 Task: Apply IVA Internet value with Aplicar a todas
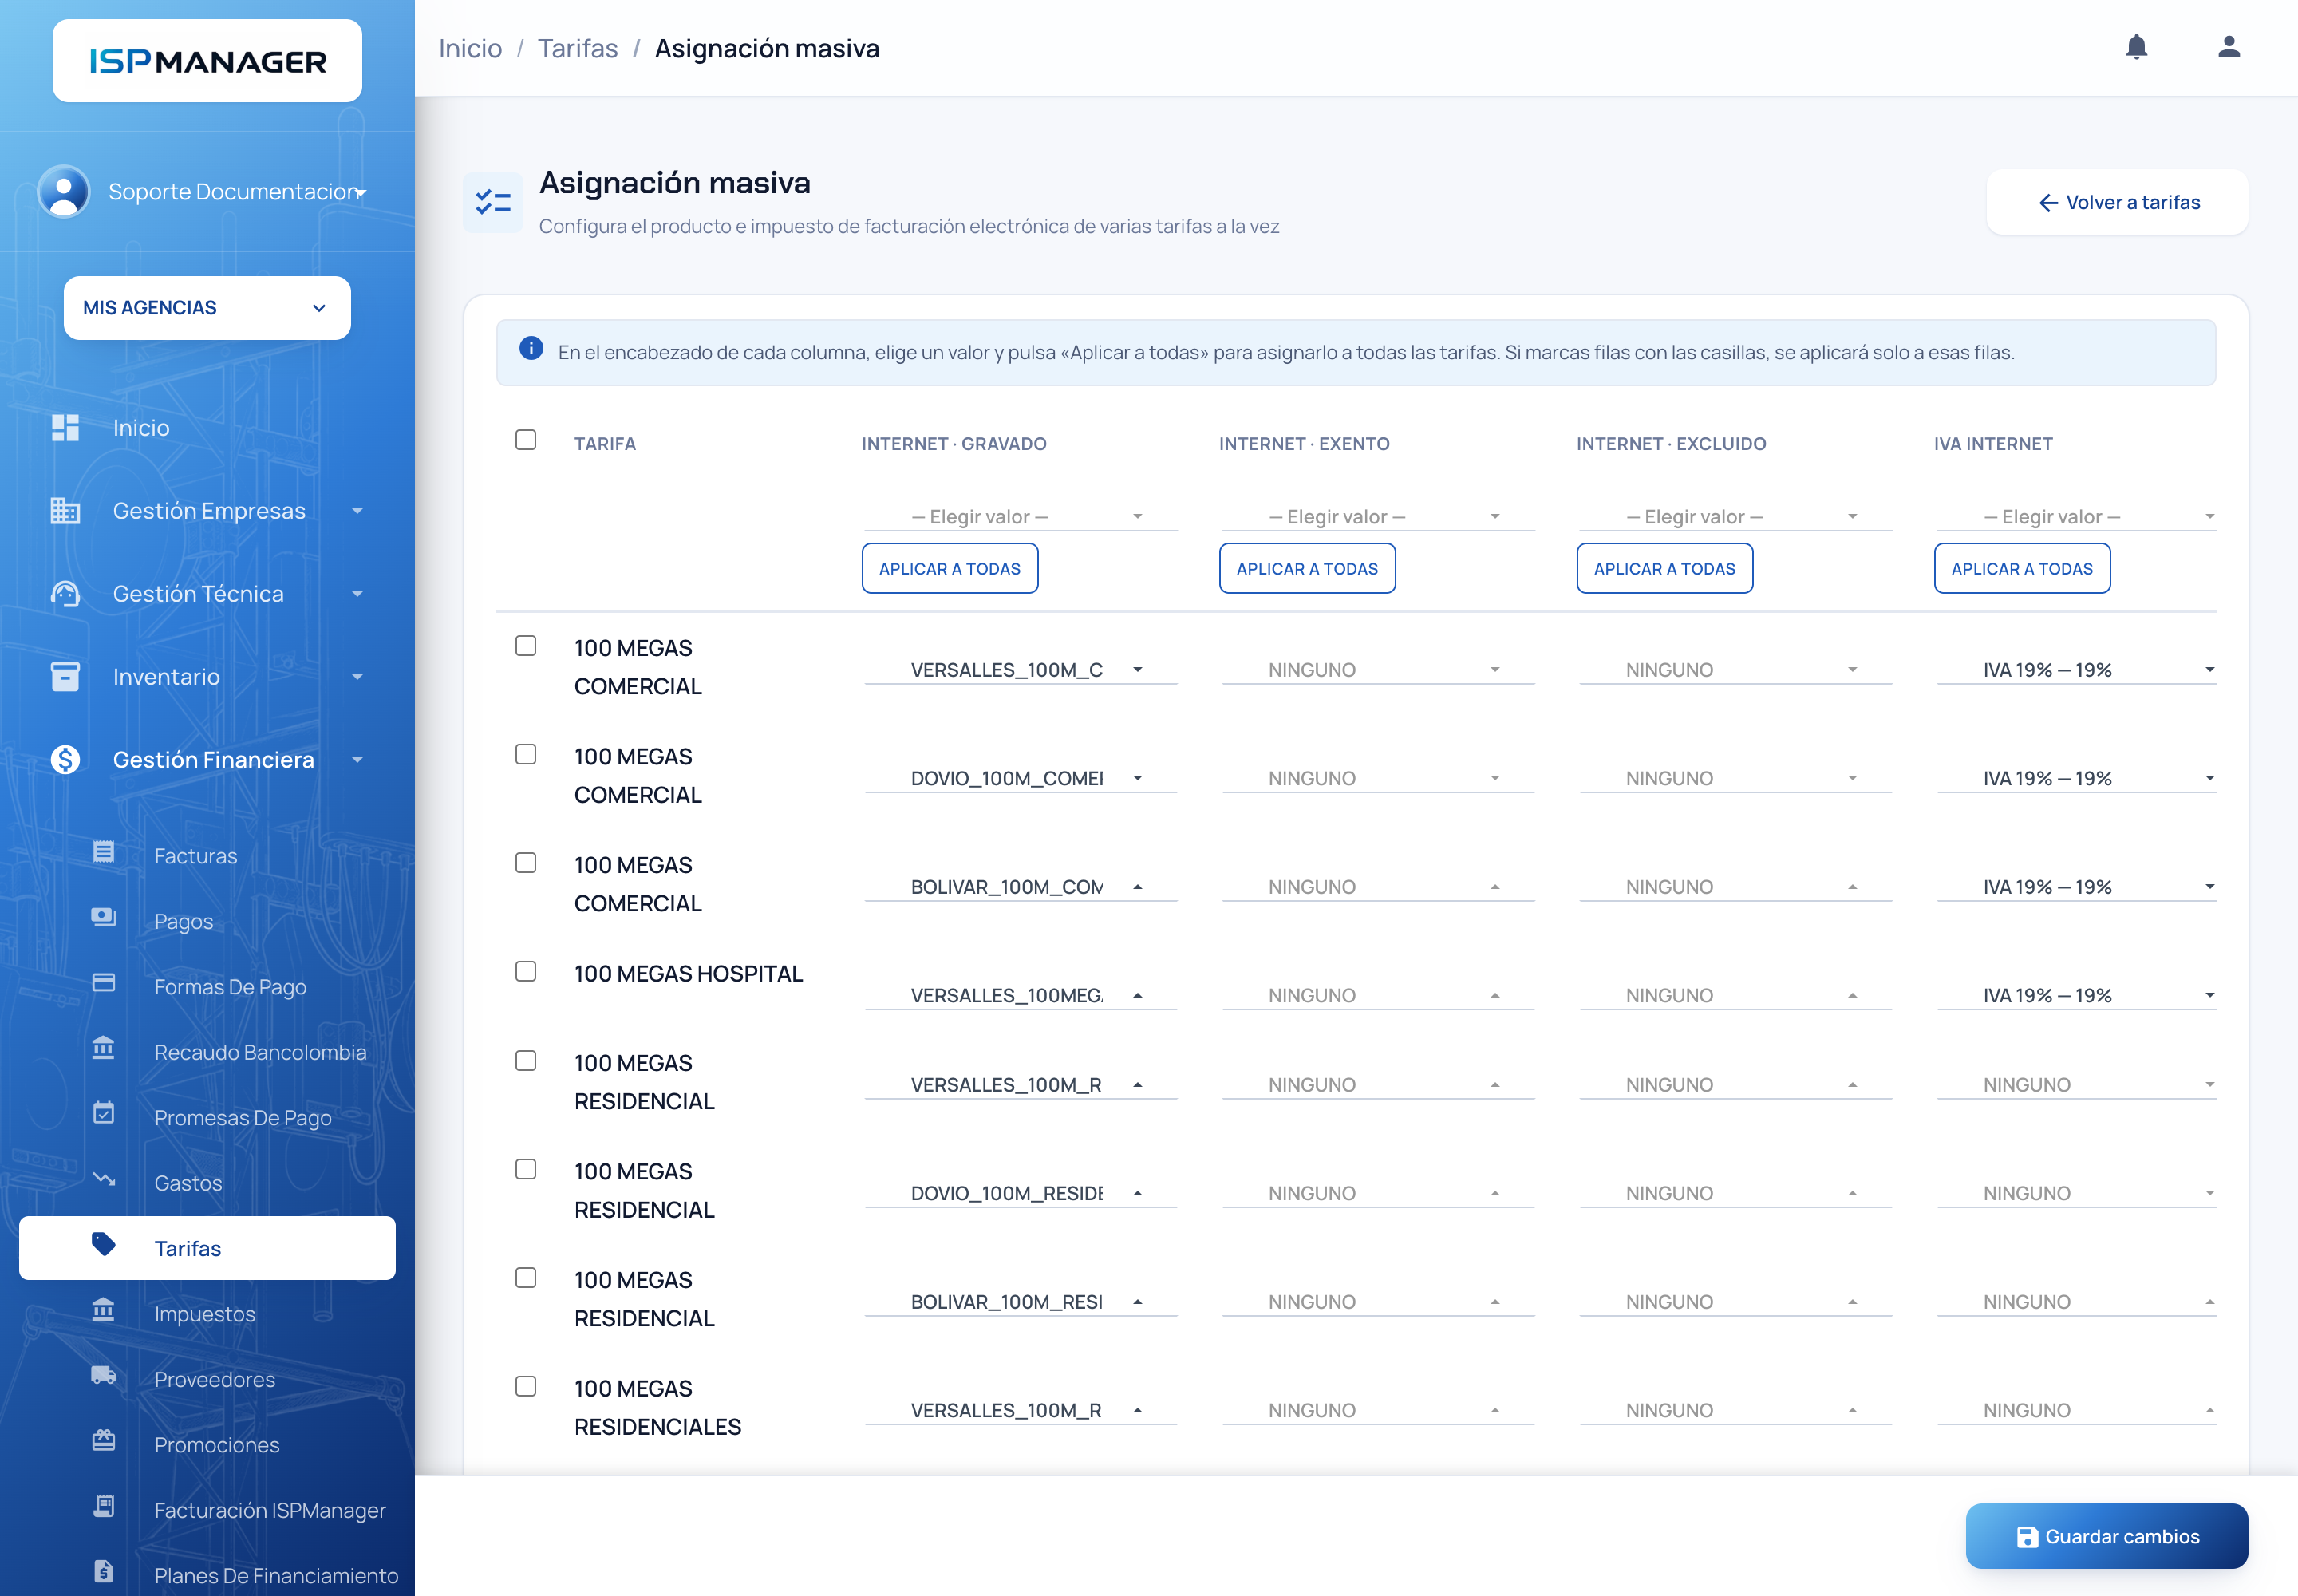[2022, 568]
